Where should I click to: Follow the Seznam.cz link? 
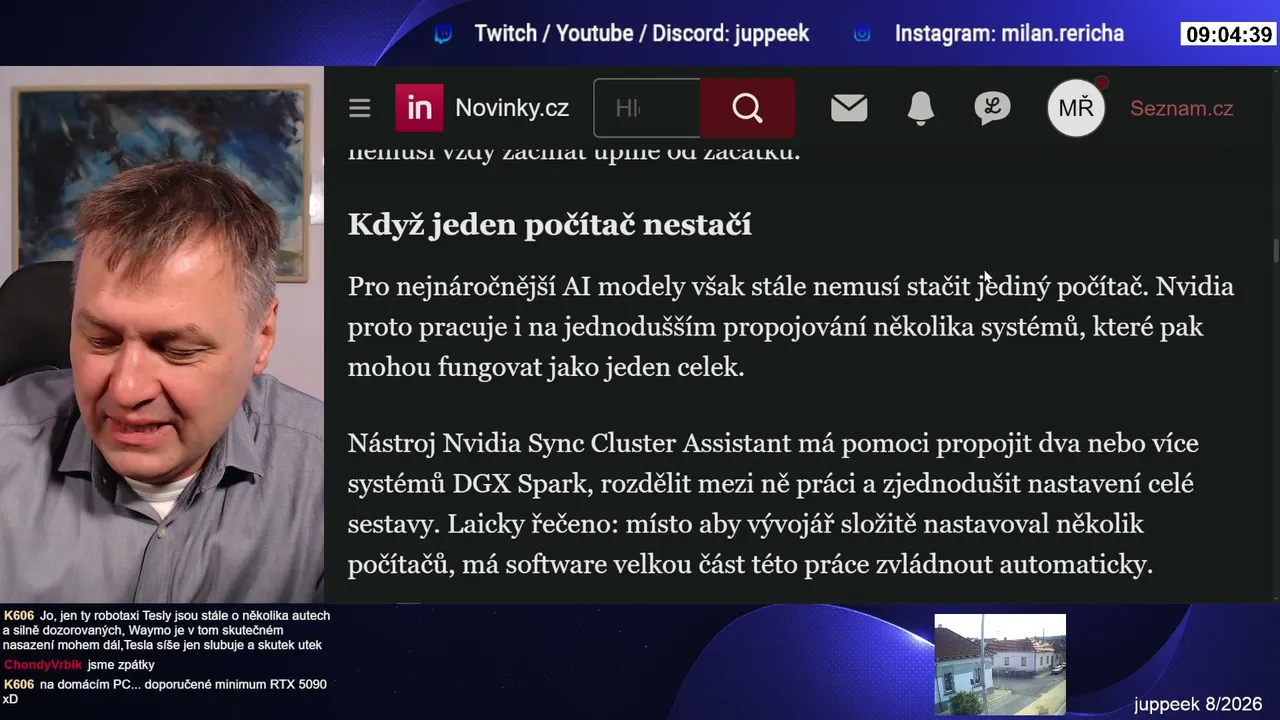(x=1182, y=109)
